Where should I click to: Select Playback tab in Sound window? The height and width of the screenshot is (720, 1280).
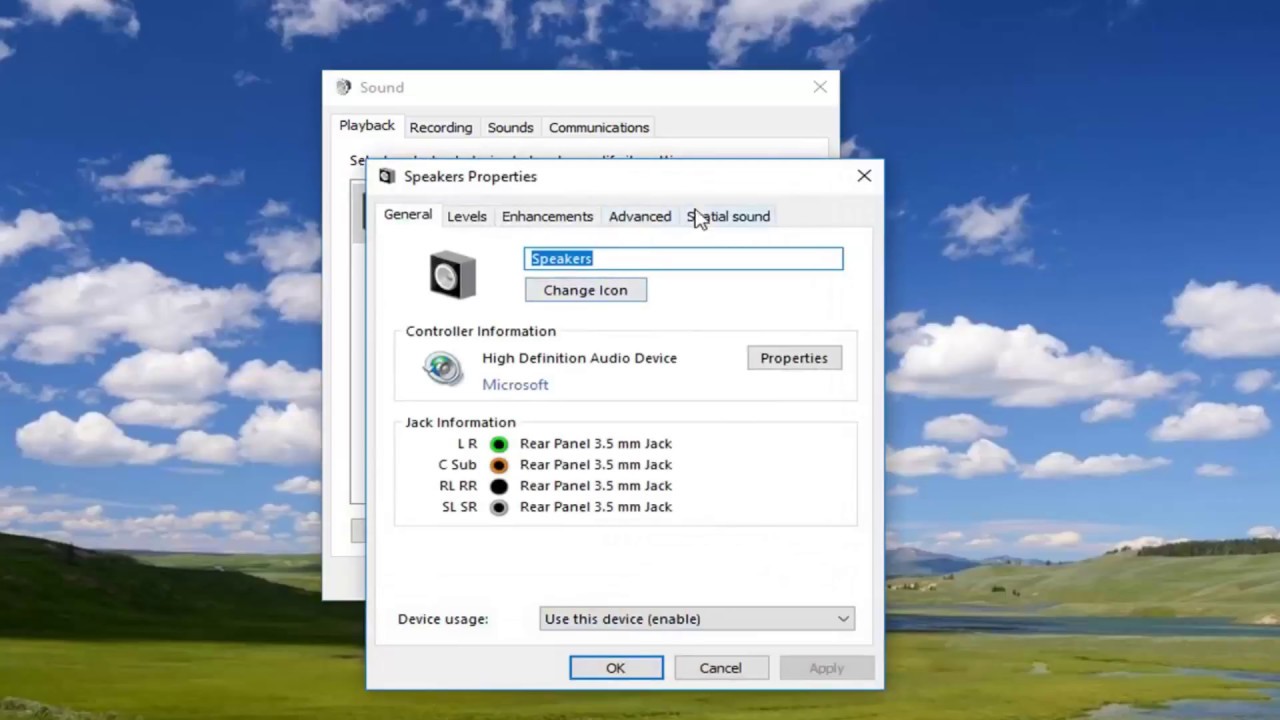click(367, 125)
